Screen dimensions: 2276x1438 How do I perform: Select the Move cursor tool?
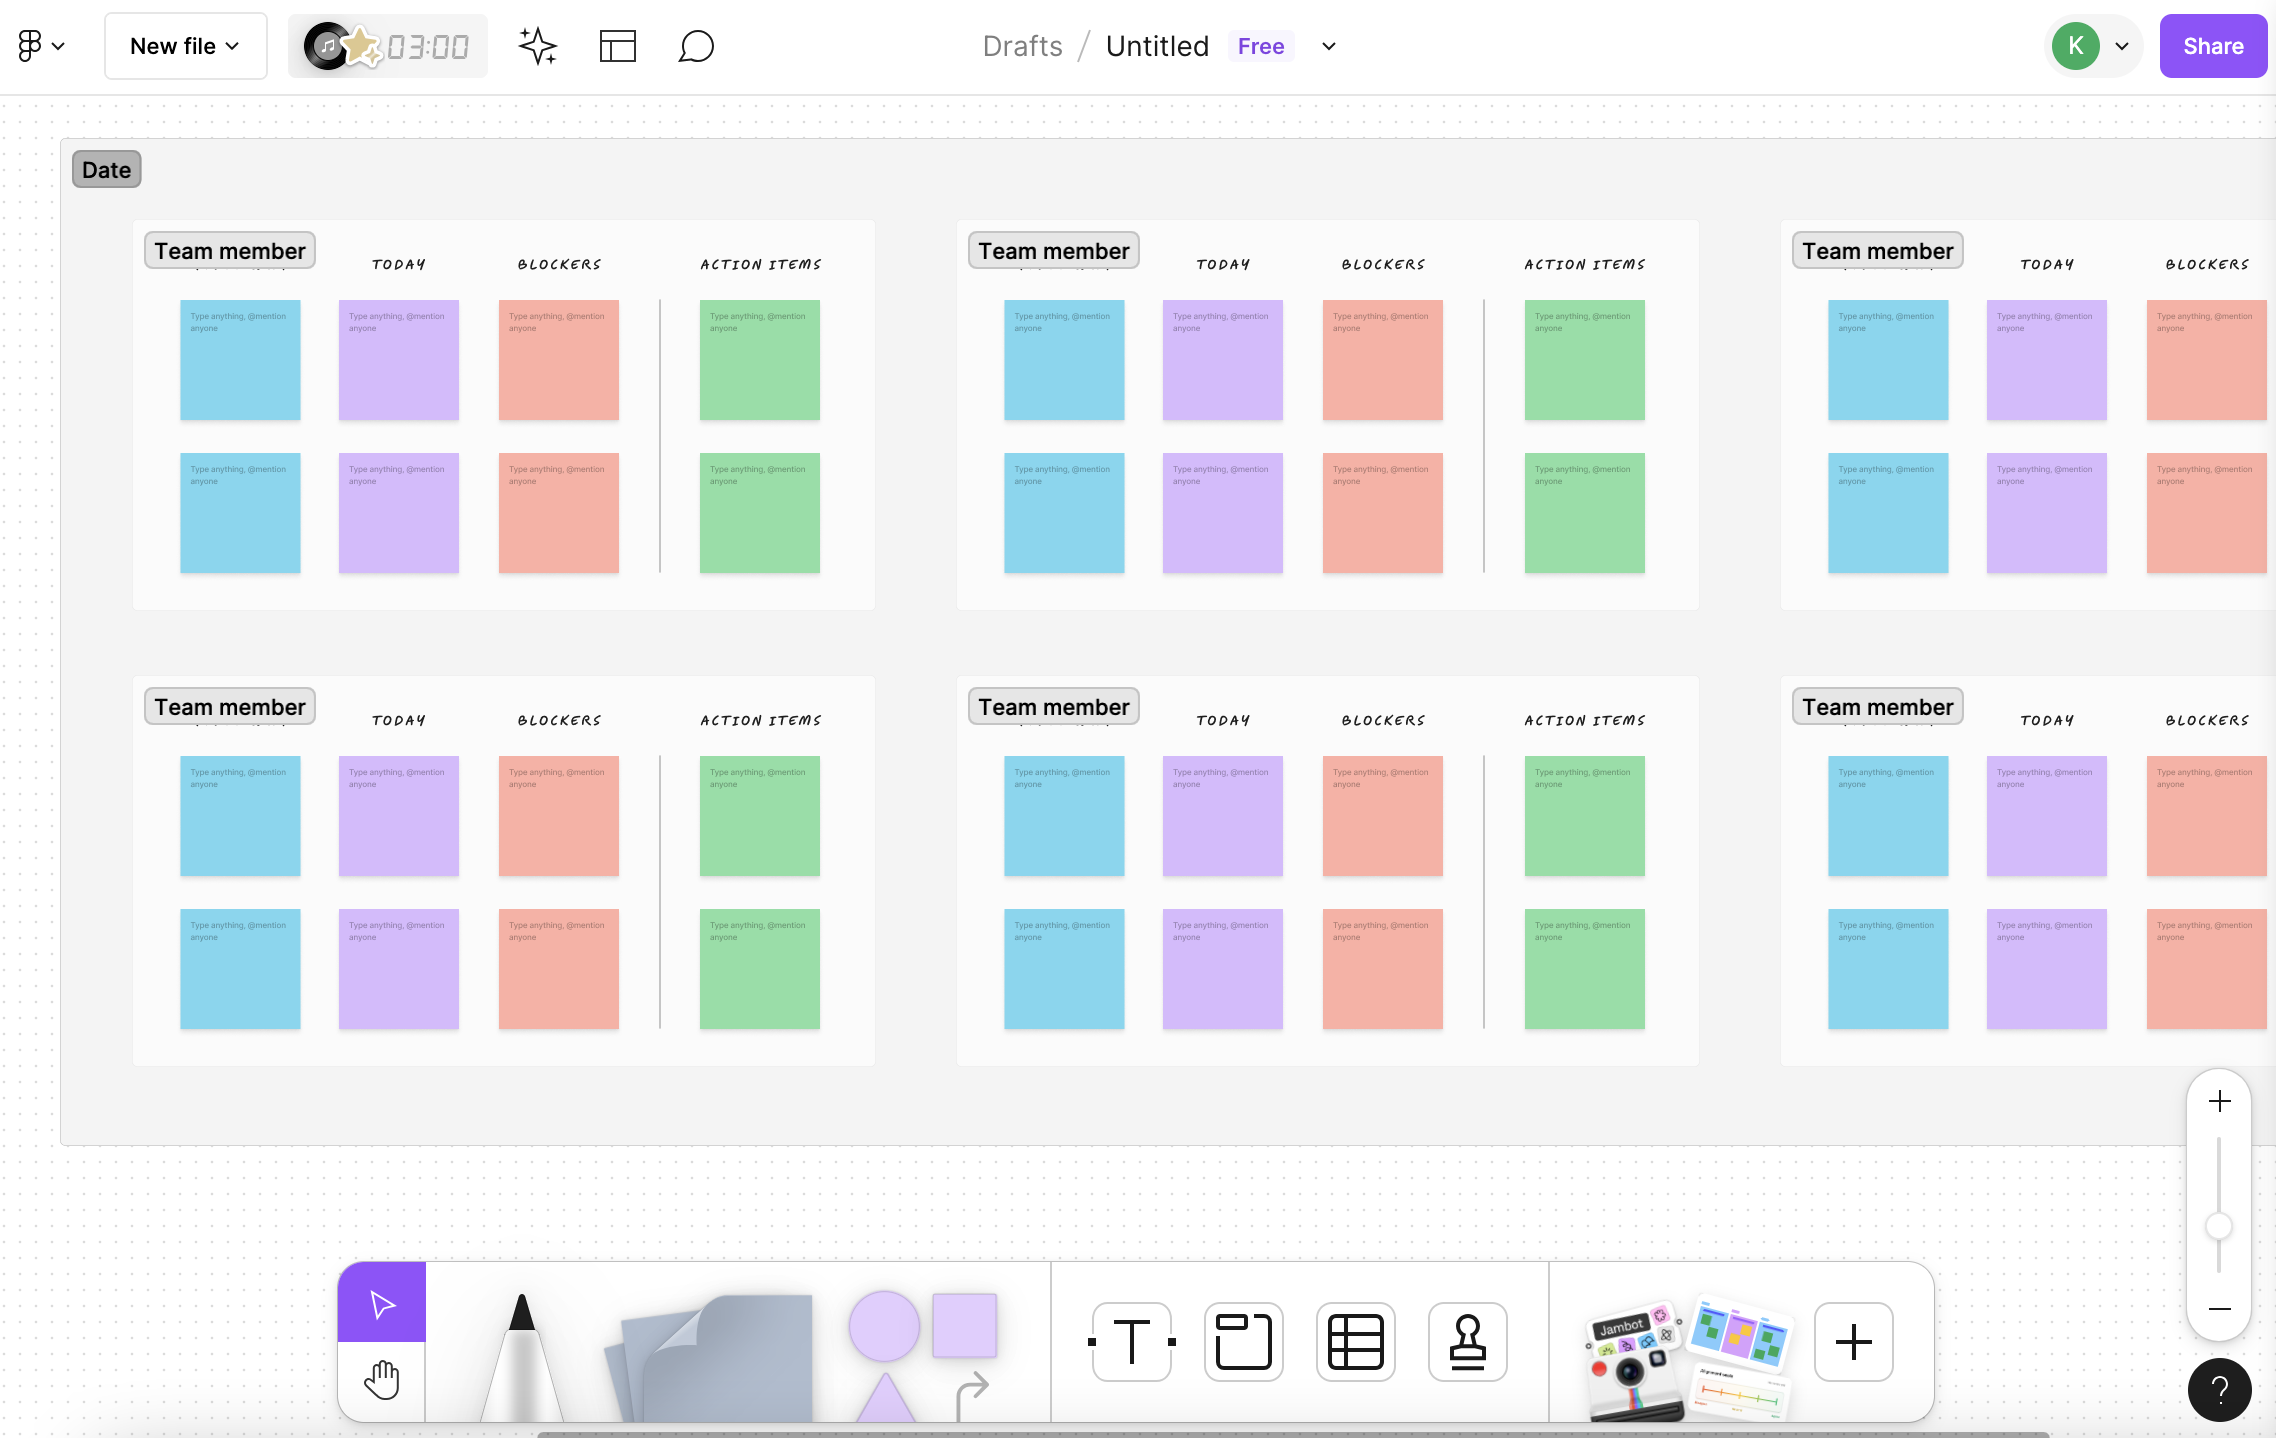tap(382, 1303)
